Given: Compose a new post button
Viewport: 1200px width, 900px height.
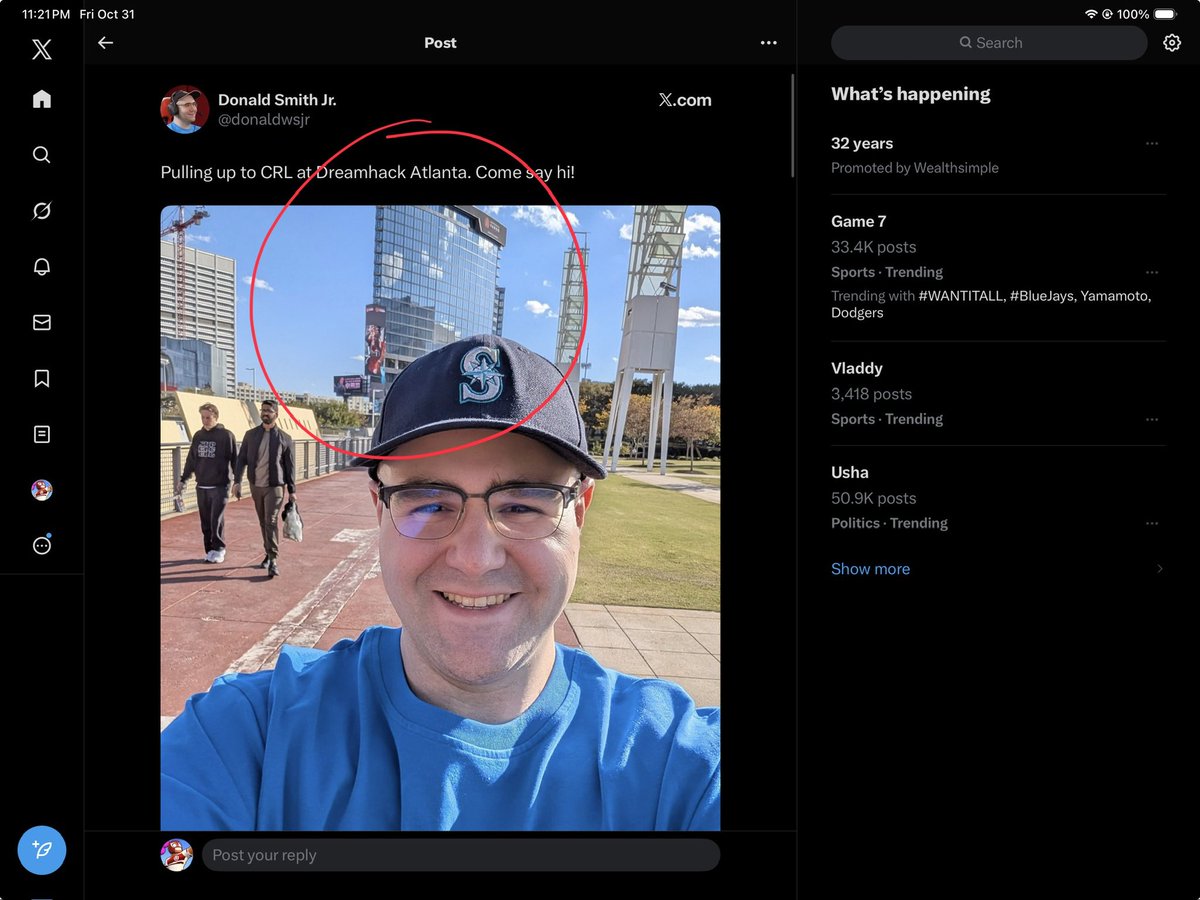Looking at the screenshot, I should [x=42, y=851].
